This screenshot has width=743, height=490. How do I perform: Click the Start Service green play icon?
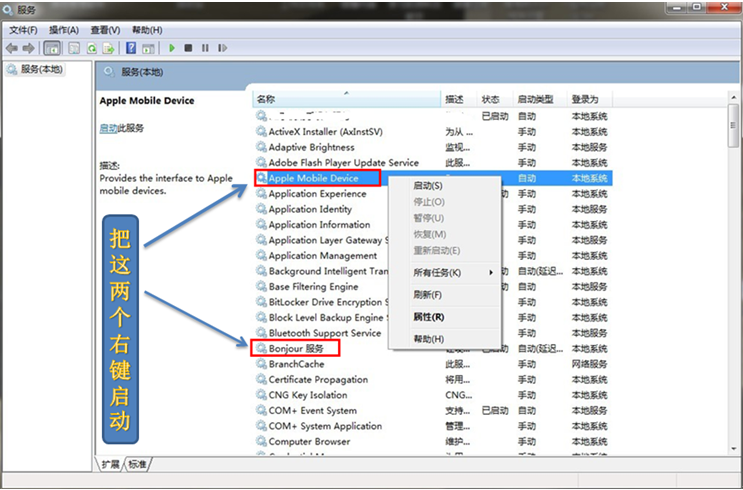172,48
